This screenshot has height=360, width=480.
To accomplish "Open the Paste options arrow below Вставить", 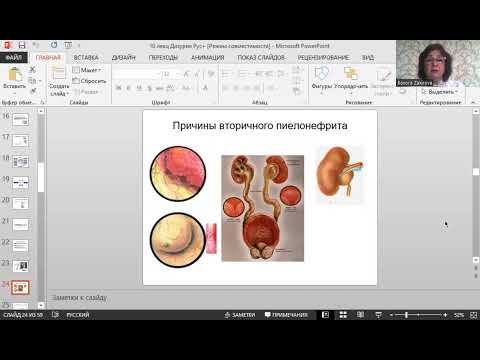I will (15, 93).
